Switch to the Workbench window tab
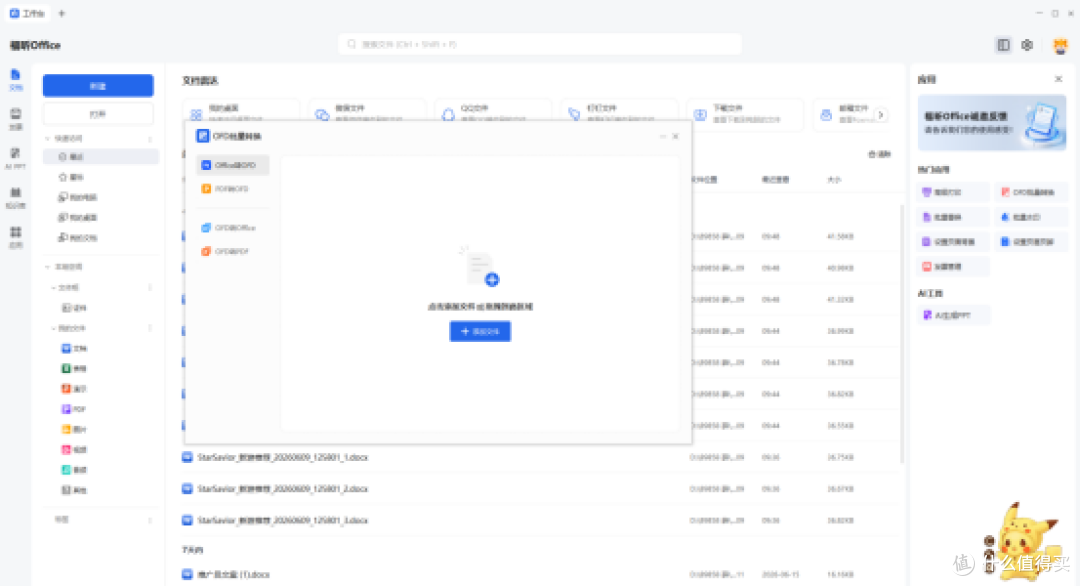 click(28, 13)
